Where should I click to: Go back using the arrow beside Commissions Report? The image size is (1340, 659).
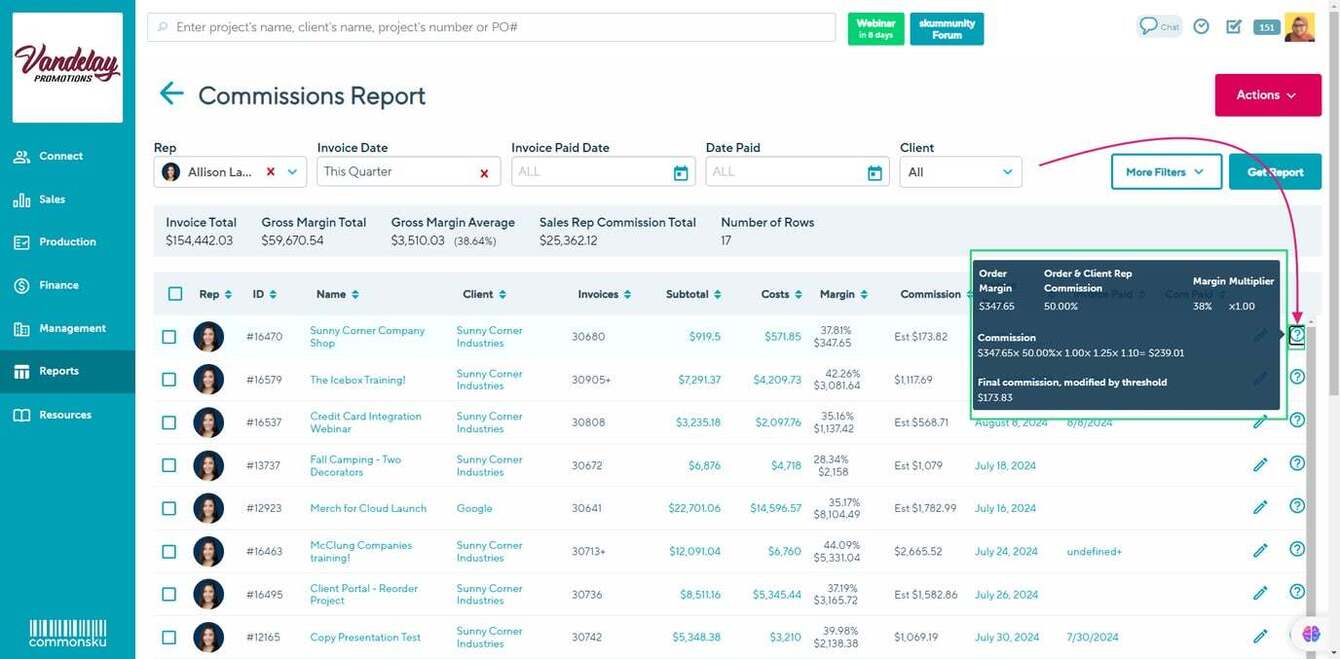172,94
